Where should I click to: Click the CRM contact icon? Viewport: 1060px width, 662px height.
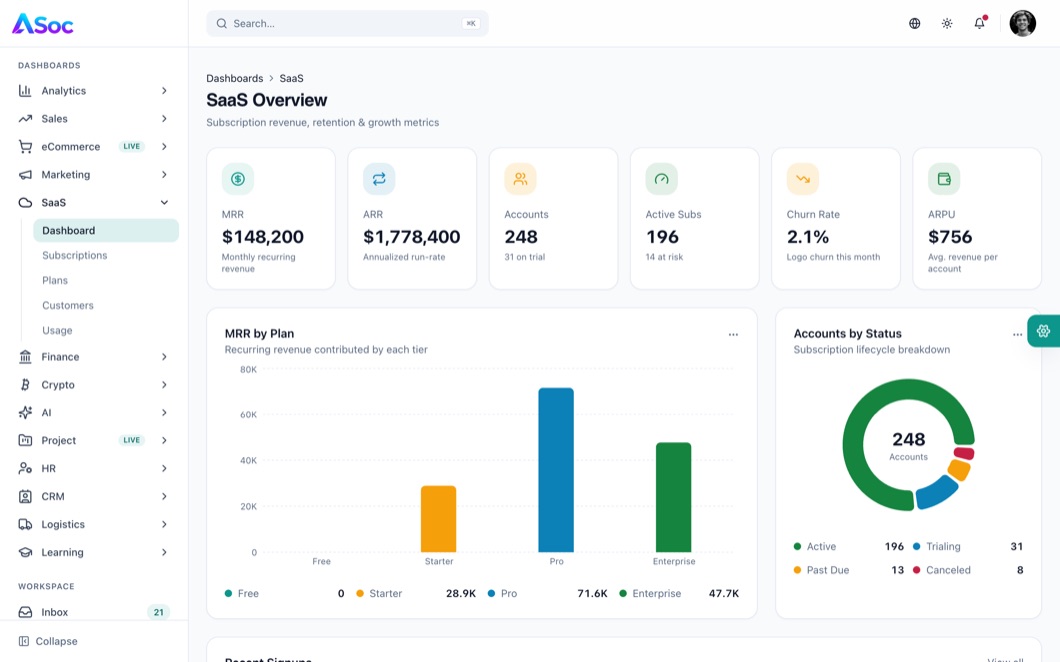[25, 496]
